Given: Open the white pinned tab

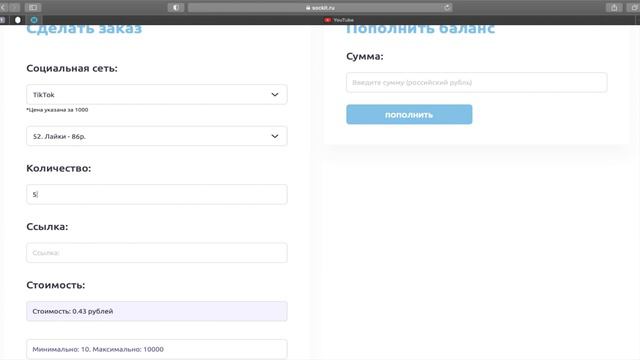Looking at the screenshot, I should pyautogui.click(x=18, y=20).
